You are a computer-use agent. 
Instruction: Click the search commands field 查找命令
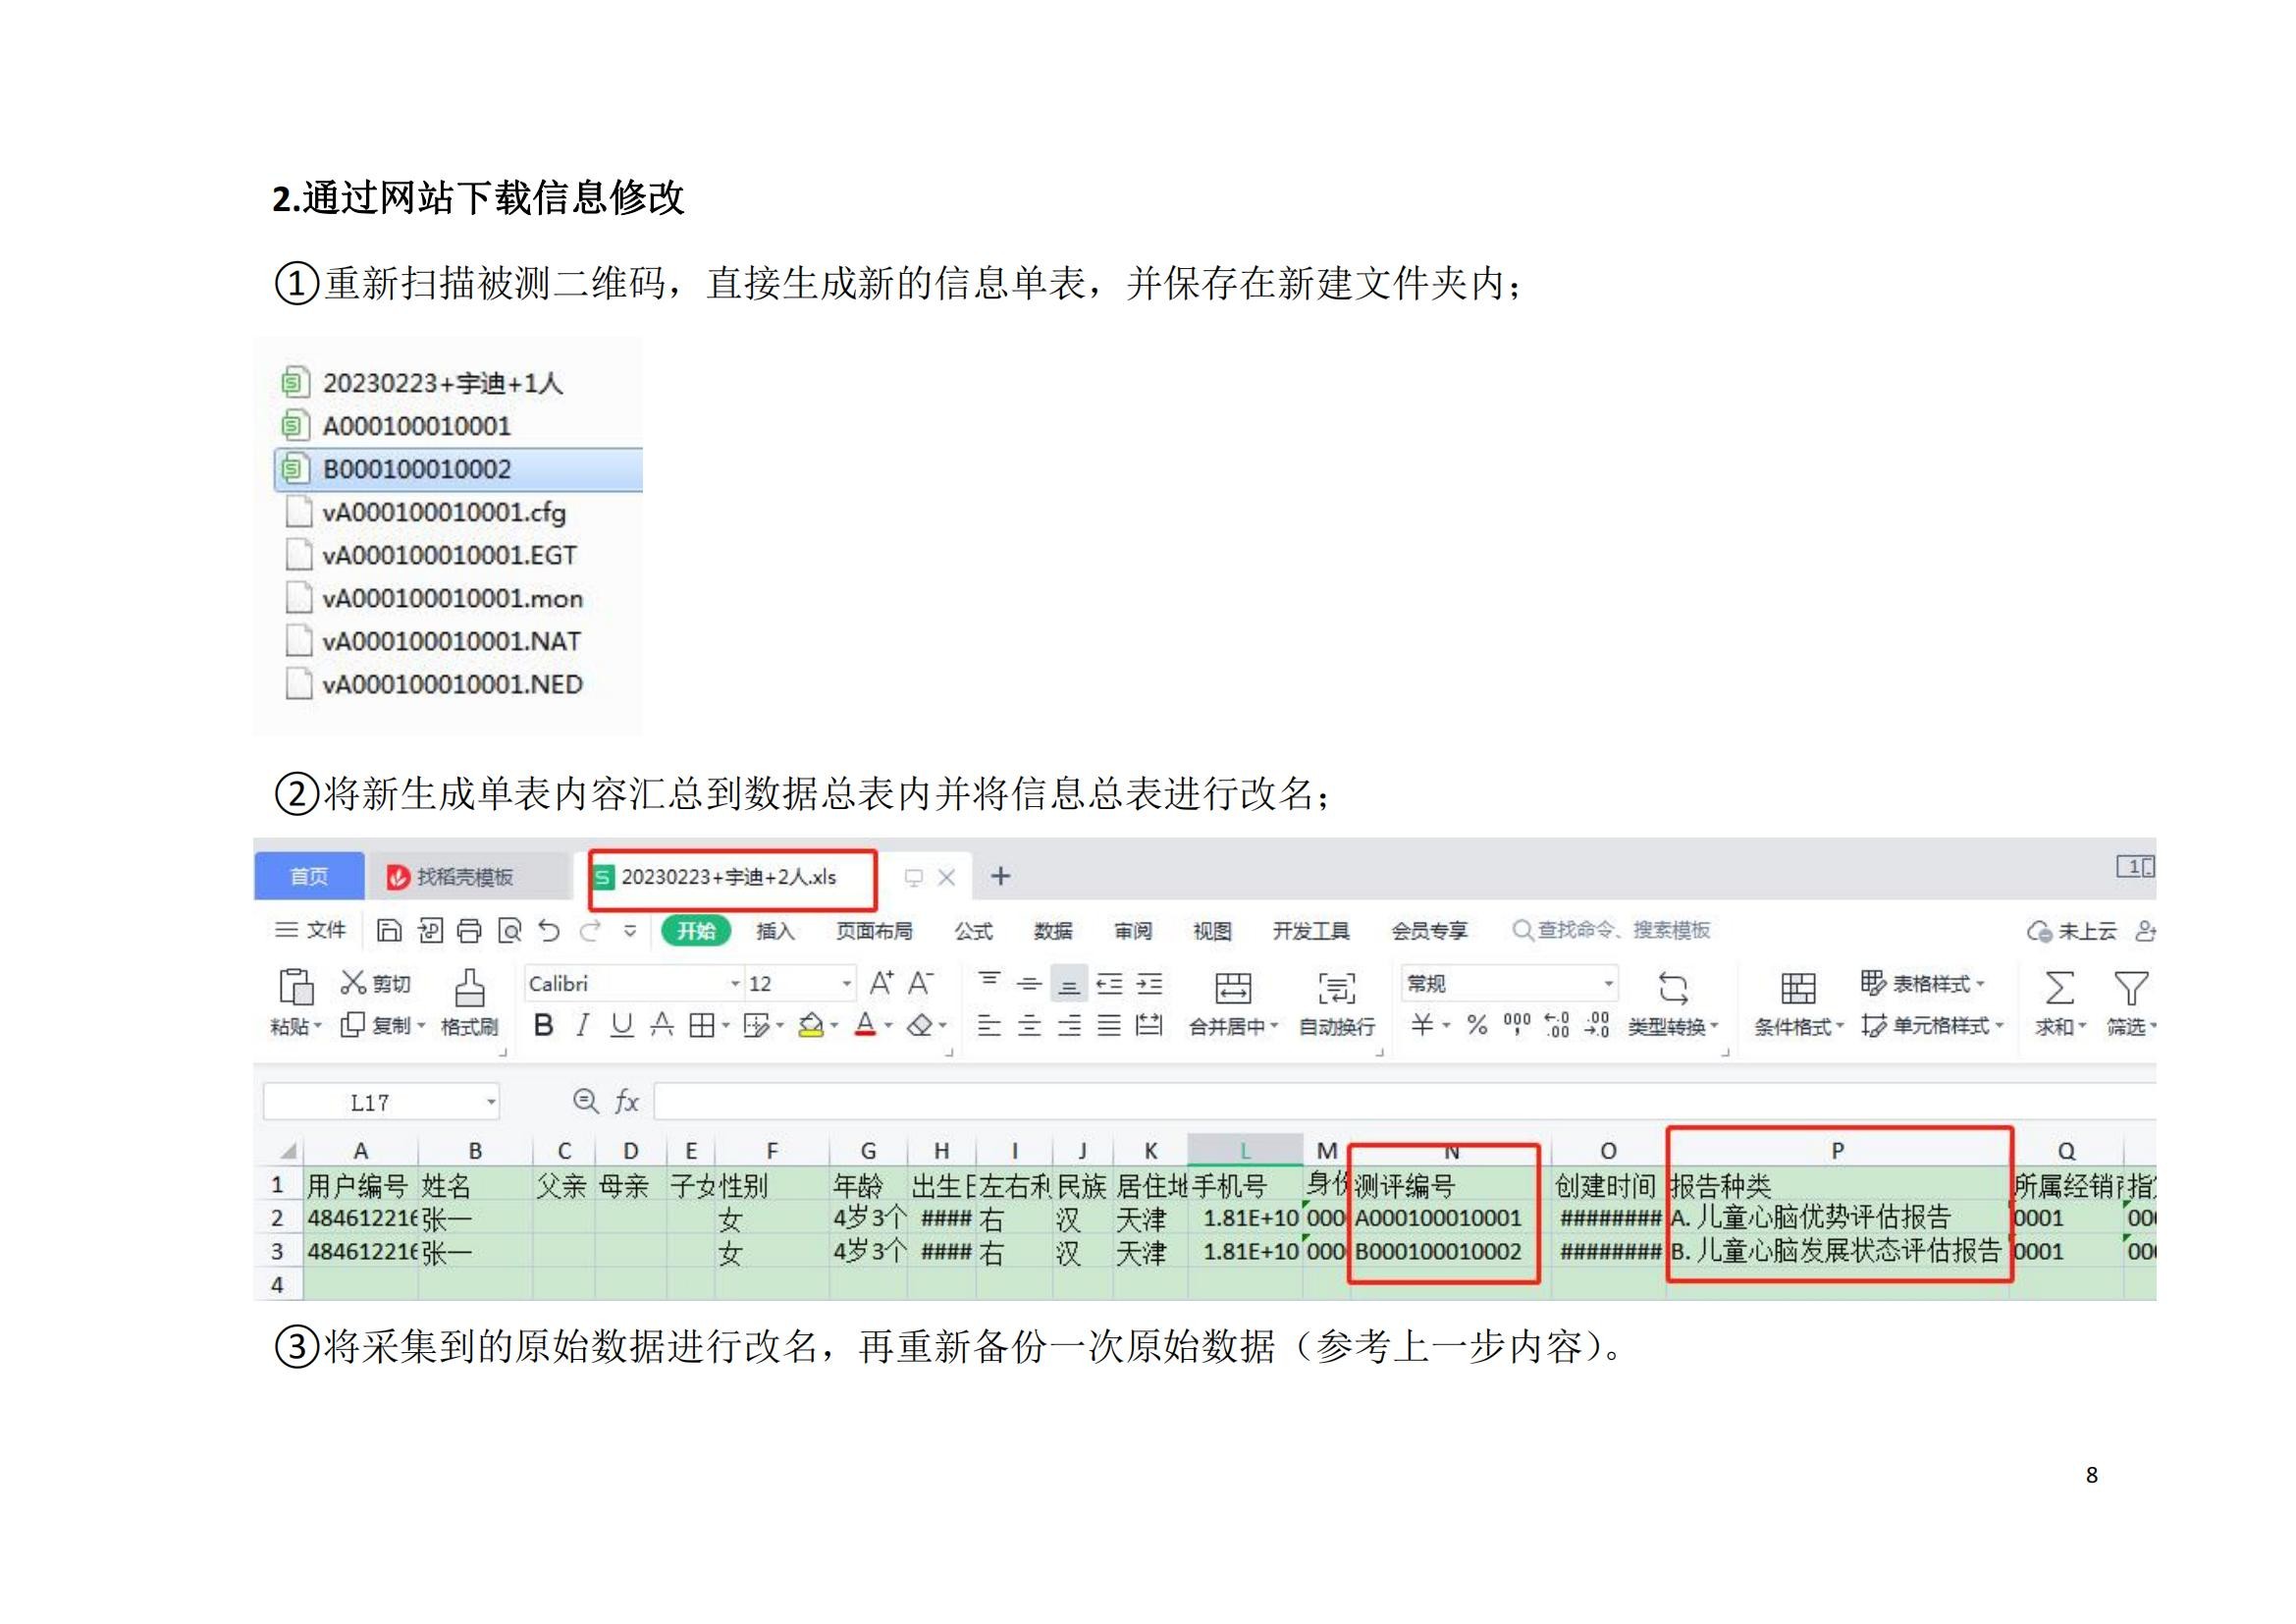coord(1612,930)
